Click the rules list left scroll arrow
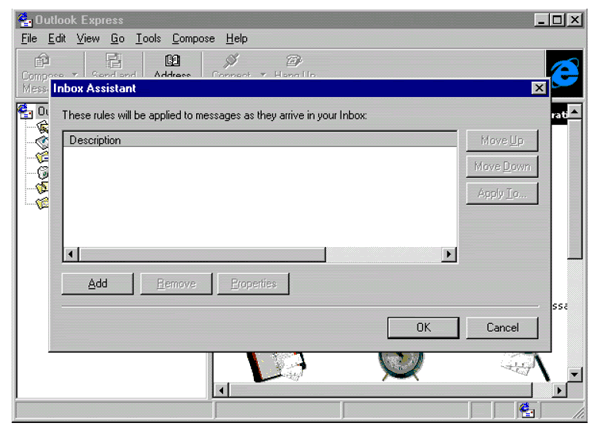 (71, 254)
